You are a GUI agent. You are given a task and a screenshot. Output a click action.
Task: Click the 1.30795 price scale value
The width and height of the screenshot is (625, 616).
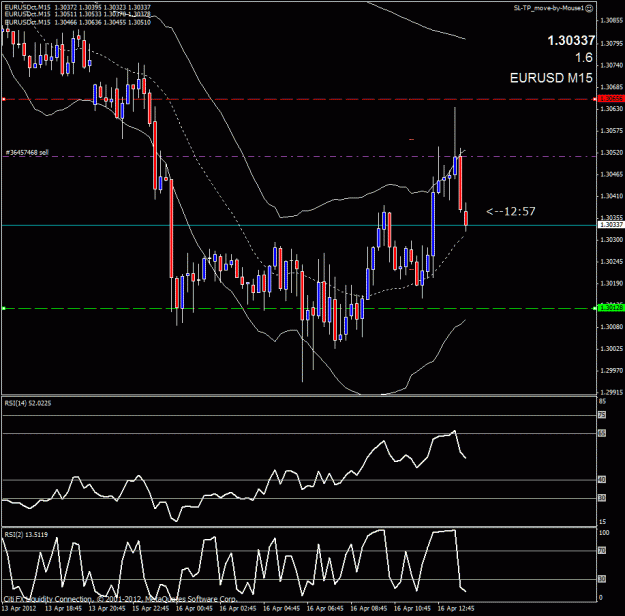612,43
